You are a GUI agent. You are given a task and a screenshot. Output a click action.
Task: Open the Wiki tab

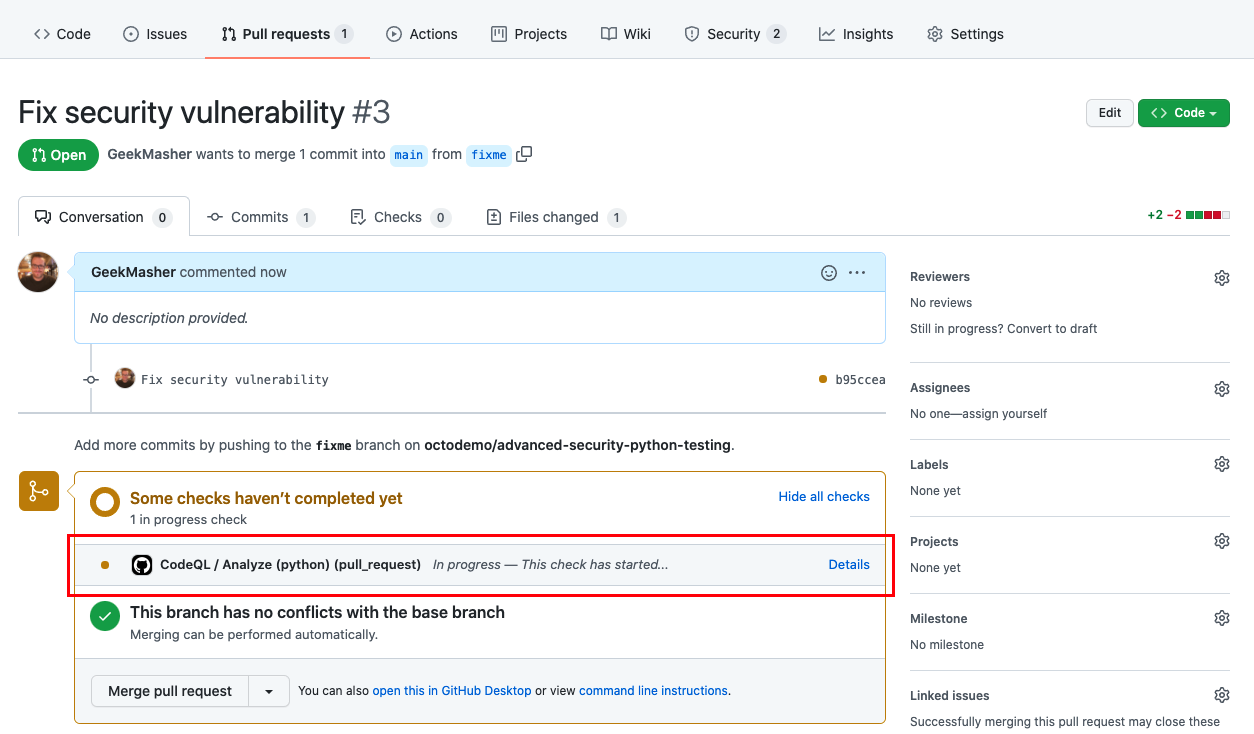(626, 34)
